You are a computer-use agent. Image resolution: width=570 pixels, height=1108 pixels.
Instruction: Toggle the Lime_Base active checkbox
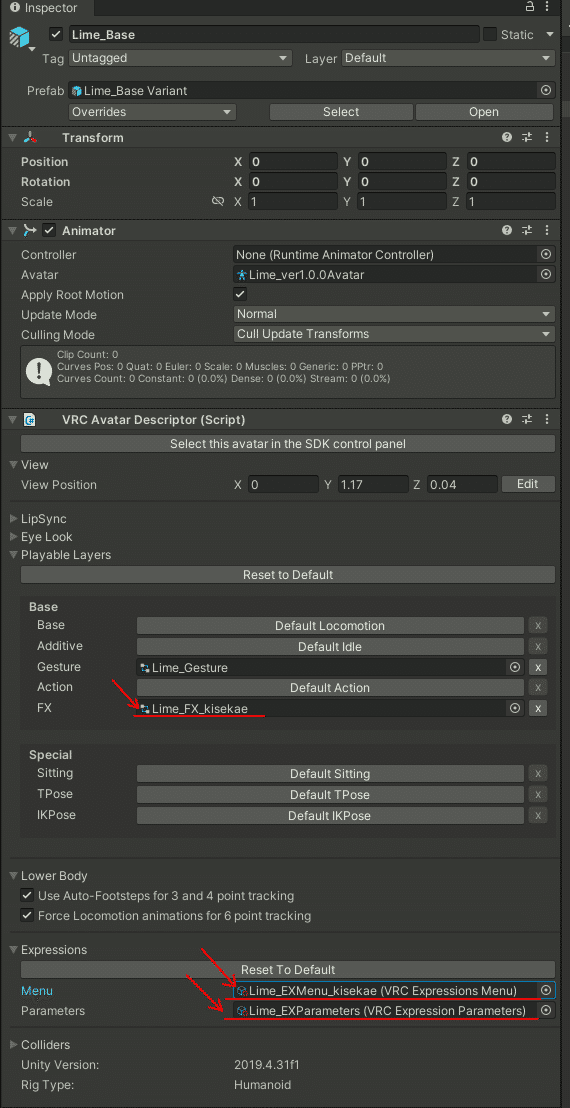click(57, 34)
